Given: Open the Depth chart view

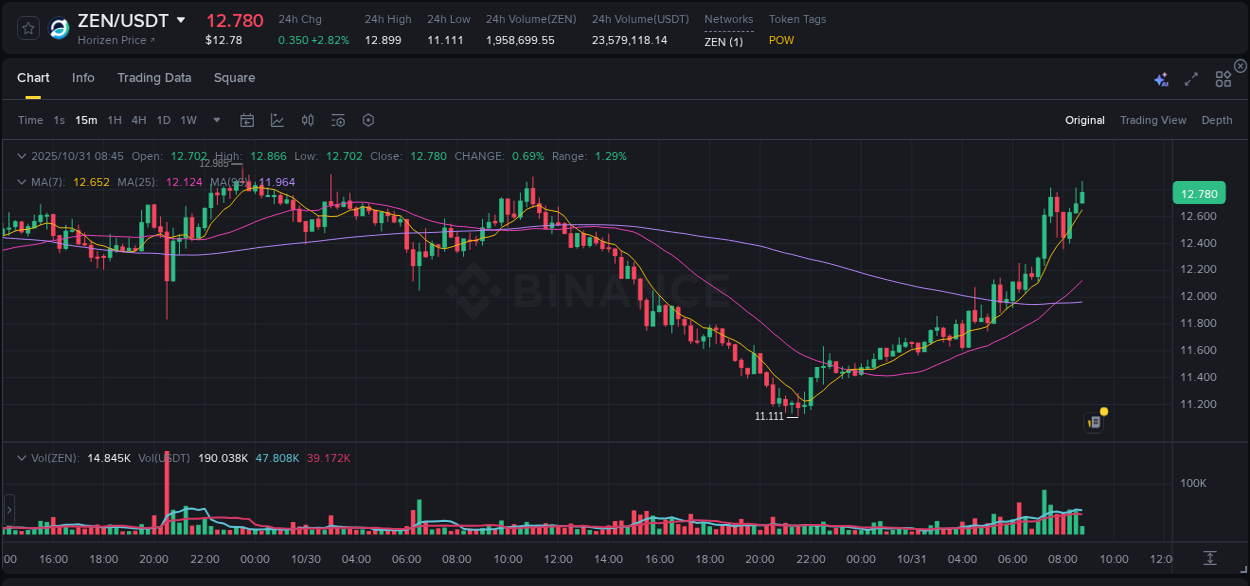Looking at the screenshot, I should 1217,120.
